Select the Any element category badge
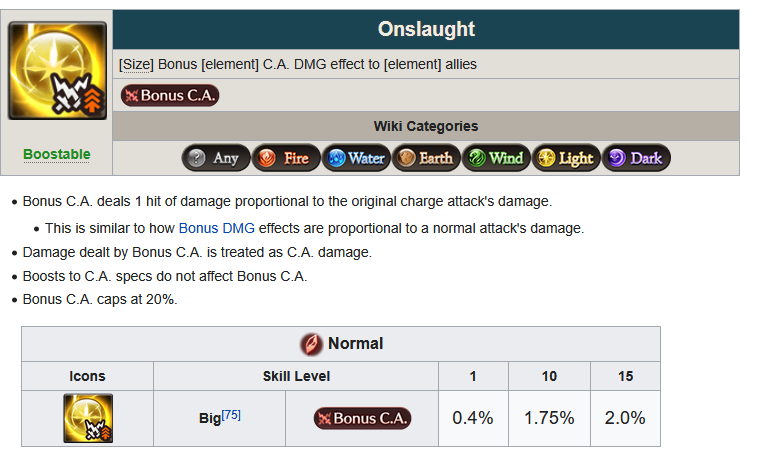The height and width of the screenshot is (455, 759). click(216, 158)
